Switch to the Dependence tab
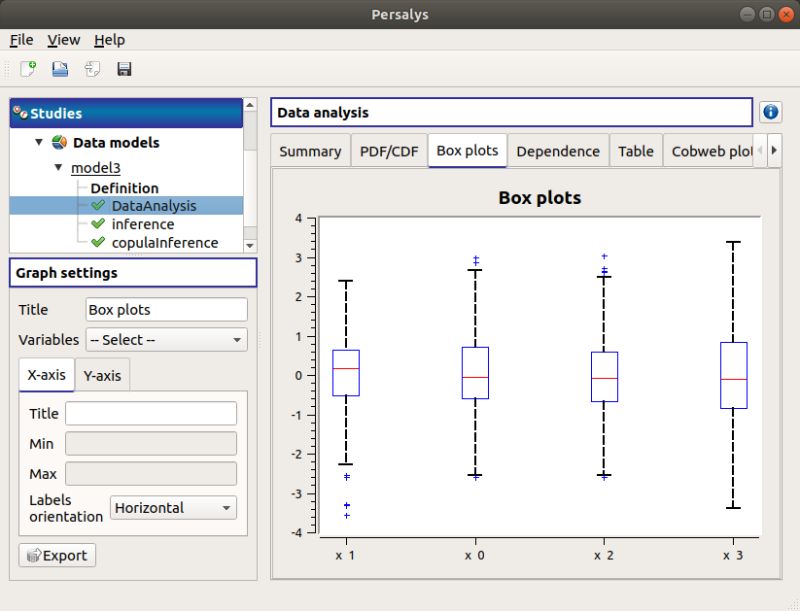The image size is (800, 611). (558, 150)
